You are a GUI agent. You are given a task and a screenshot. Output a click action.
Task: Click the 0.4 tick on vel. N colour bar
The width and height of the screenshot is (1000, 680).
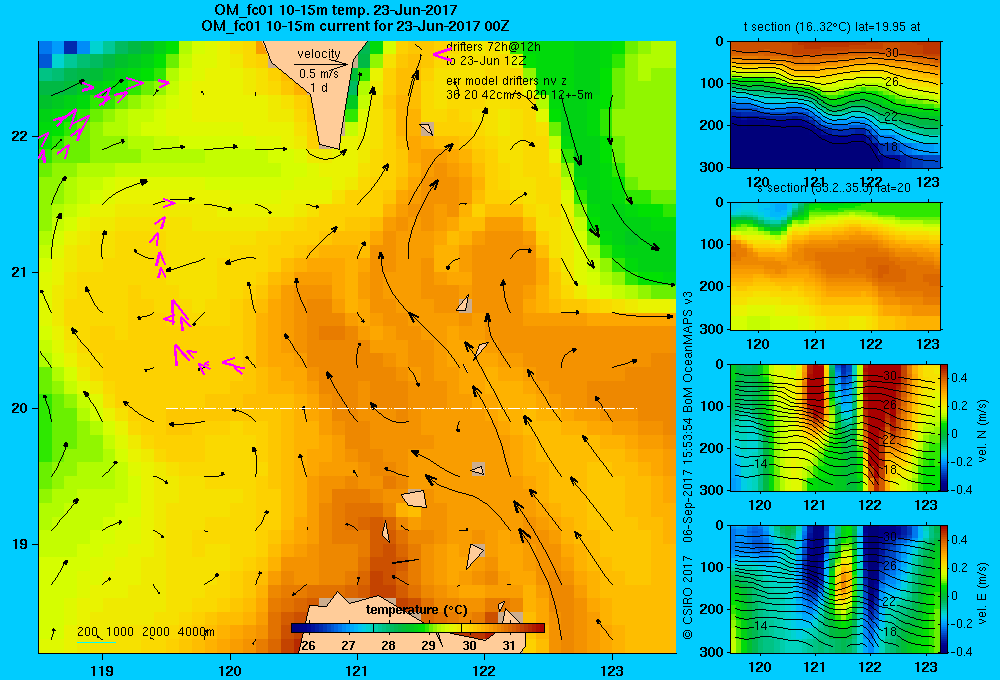point(960,378)
